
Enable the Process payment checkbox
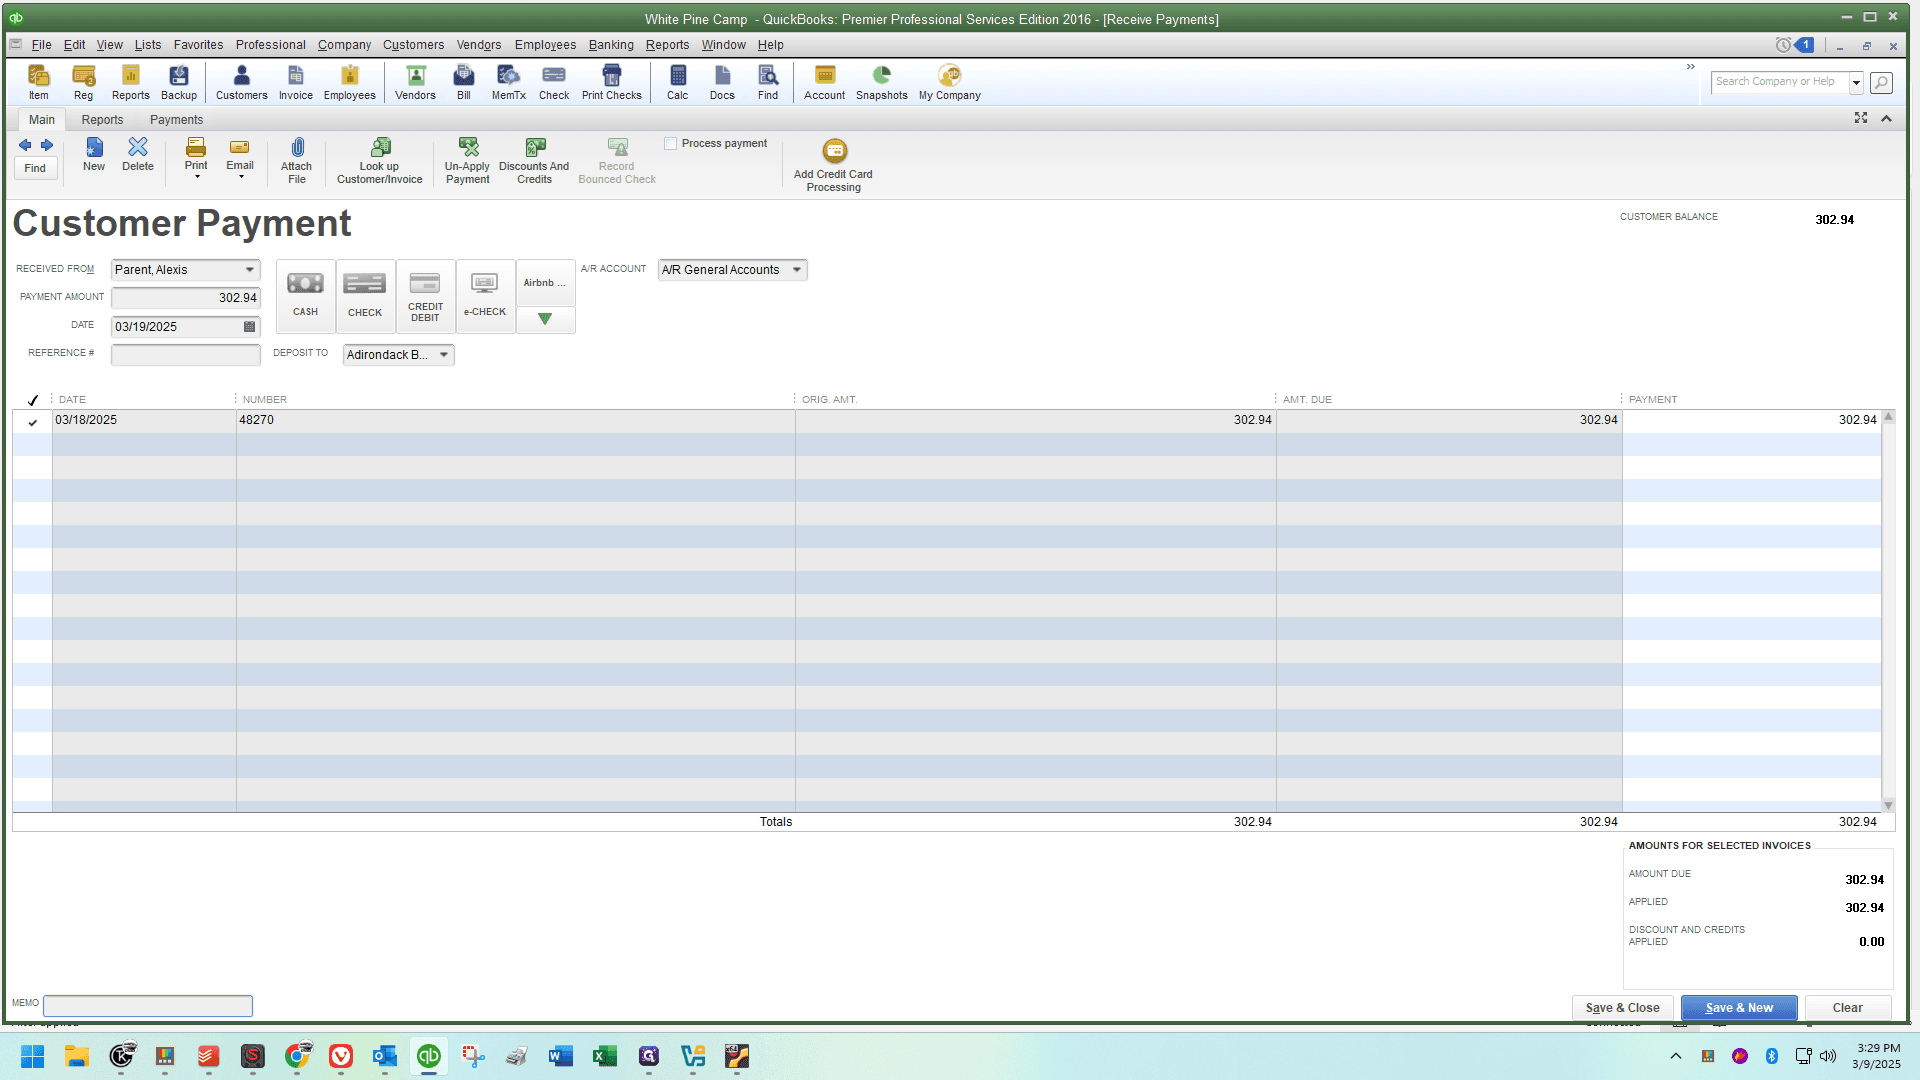pos(671,144)
